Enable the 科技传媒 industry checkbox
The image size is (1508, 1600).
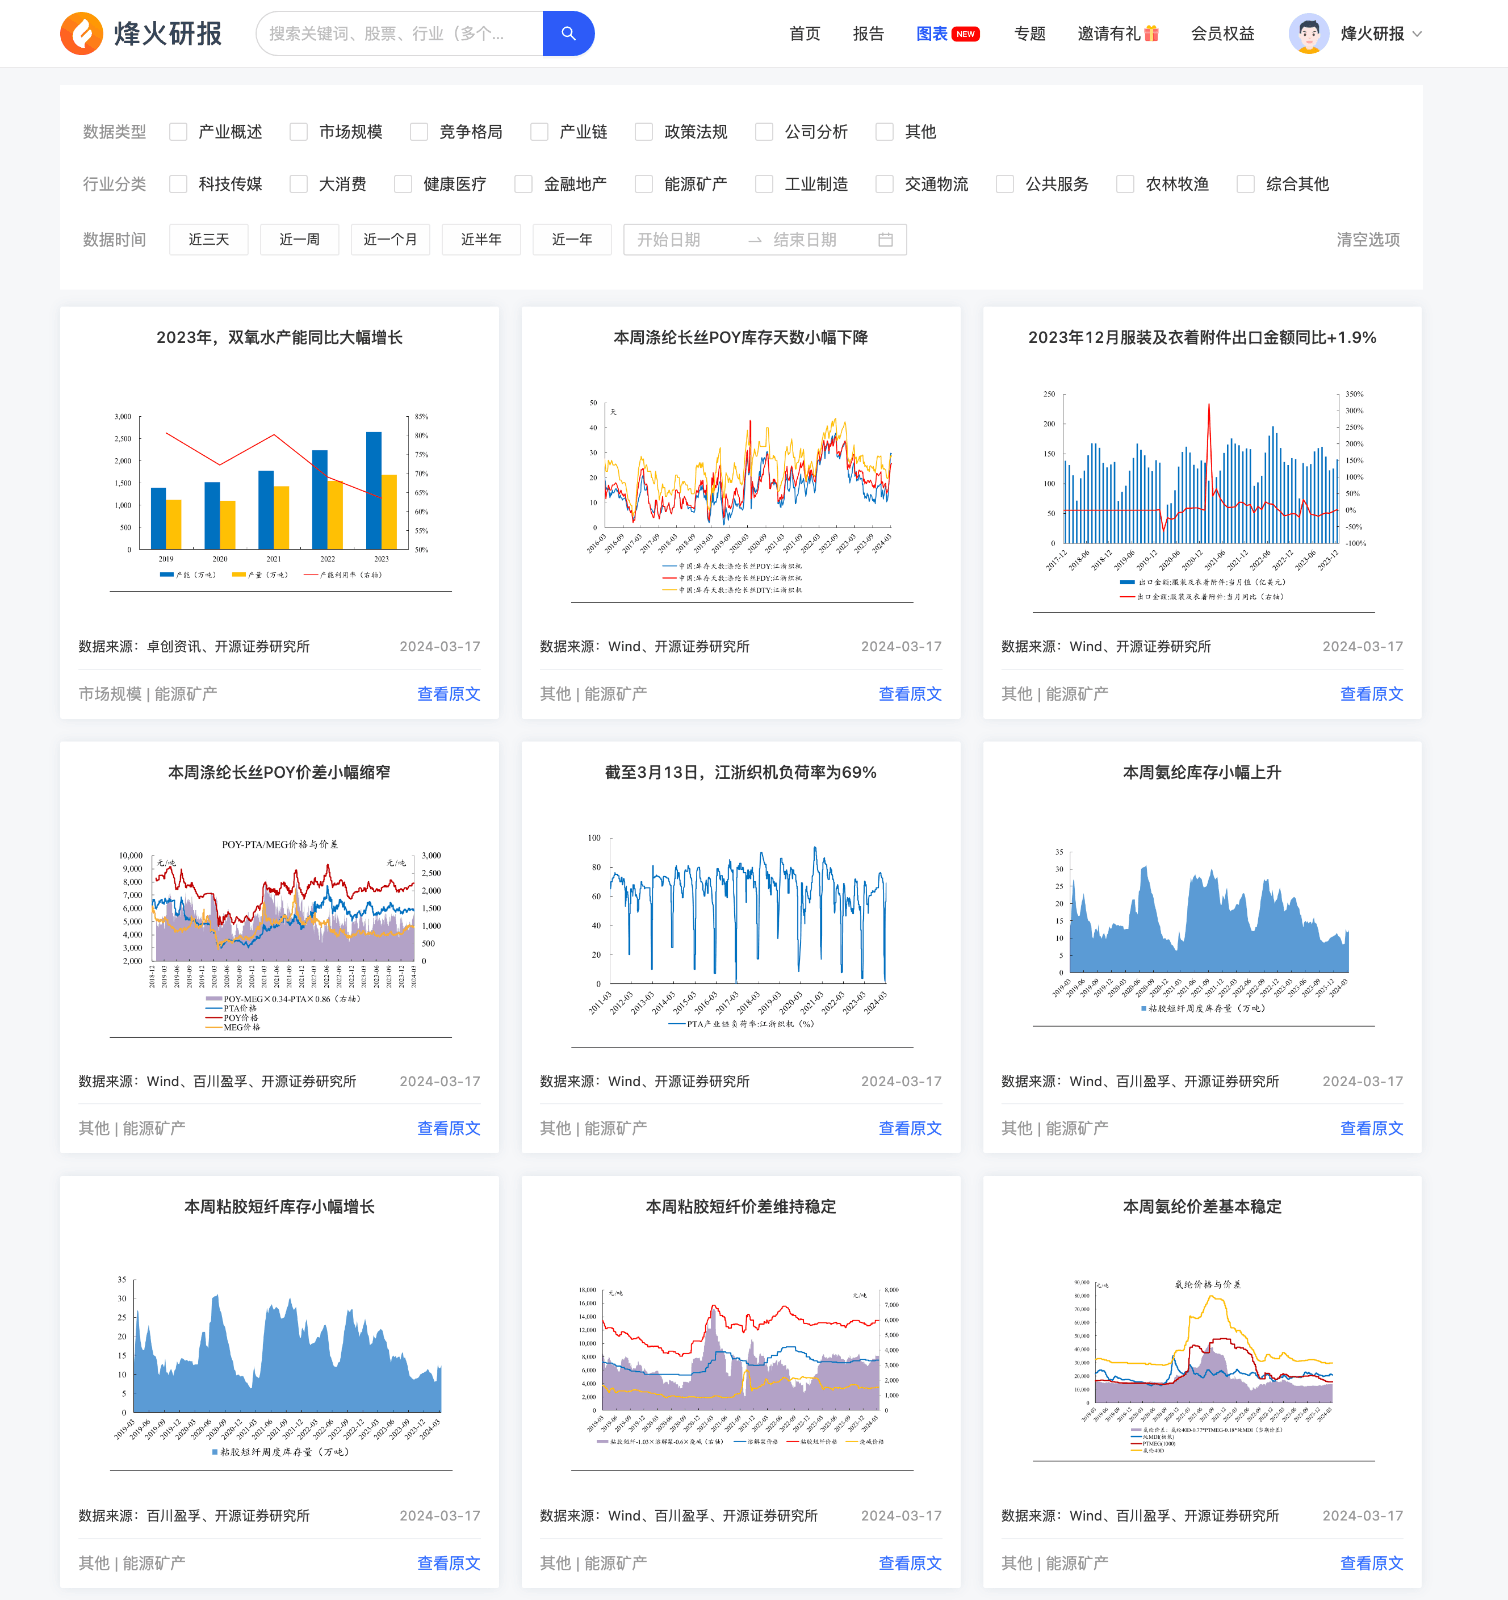pyautogui.click(x=179, y=184)
